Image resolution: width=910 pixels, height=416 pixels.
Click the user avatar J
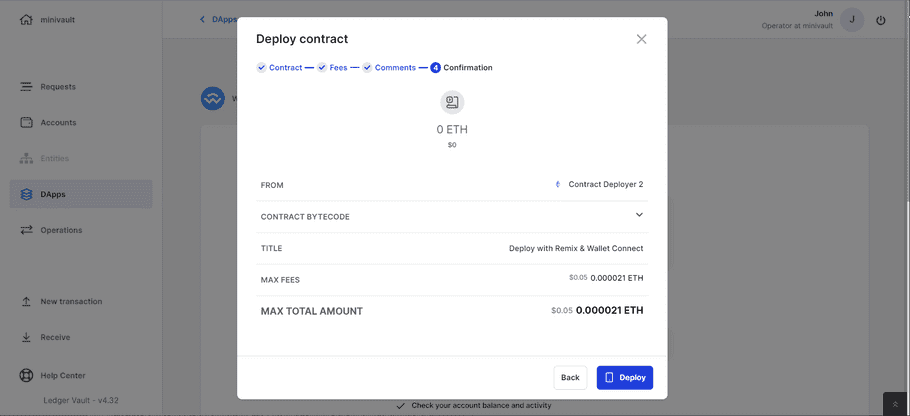tap(852, 20)
